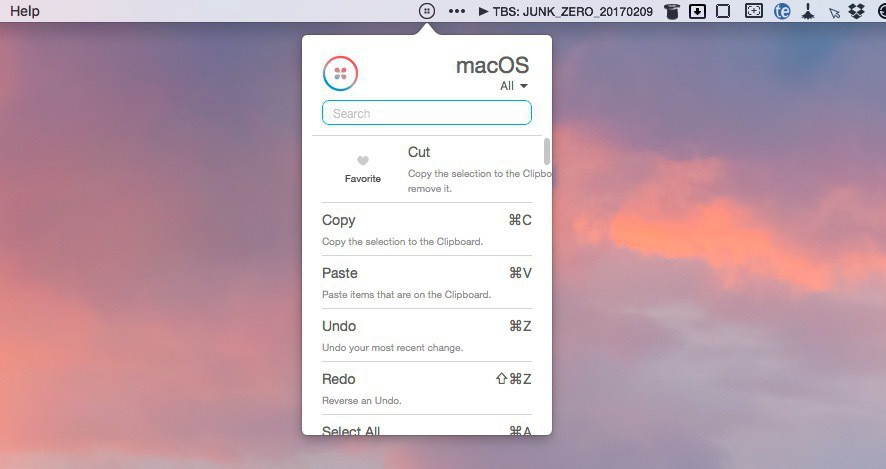
Task: Click the broom cleaner menu bar icon
Action: click(809, 11)
